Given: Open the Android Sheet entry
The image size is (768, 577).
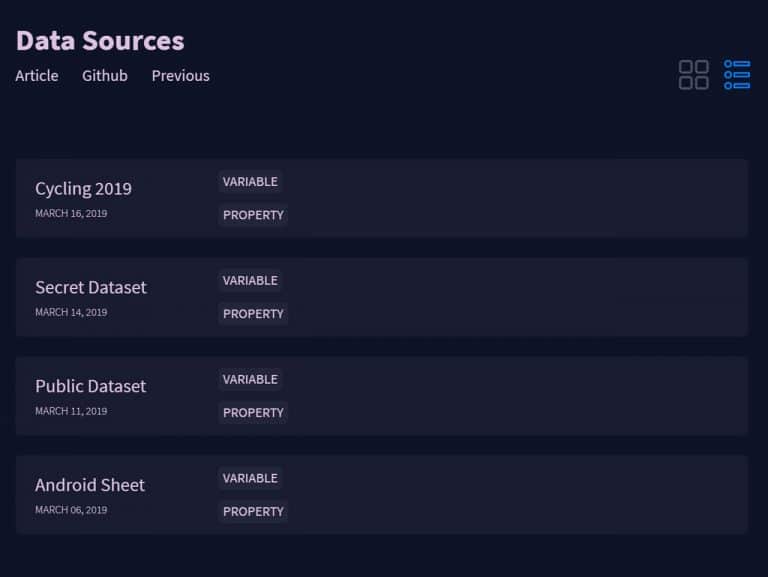Looking at the screenshot, I should pyautogui.click(x=90, y=486).
